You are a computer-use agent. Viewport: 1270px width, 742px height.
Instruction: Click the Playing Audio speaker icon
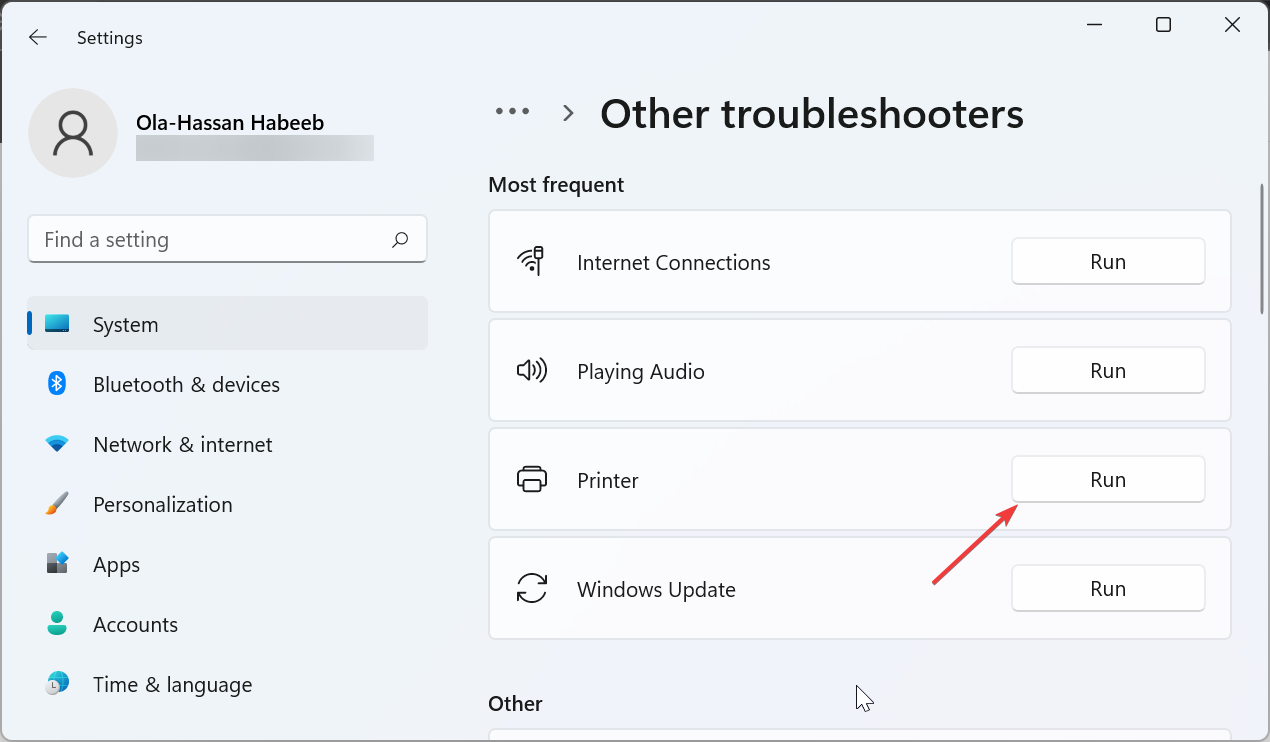click(x=531, y=371)
